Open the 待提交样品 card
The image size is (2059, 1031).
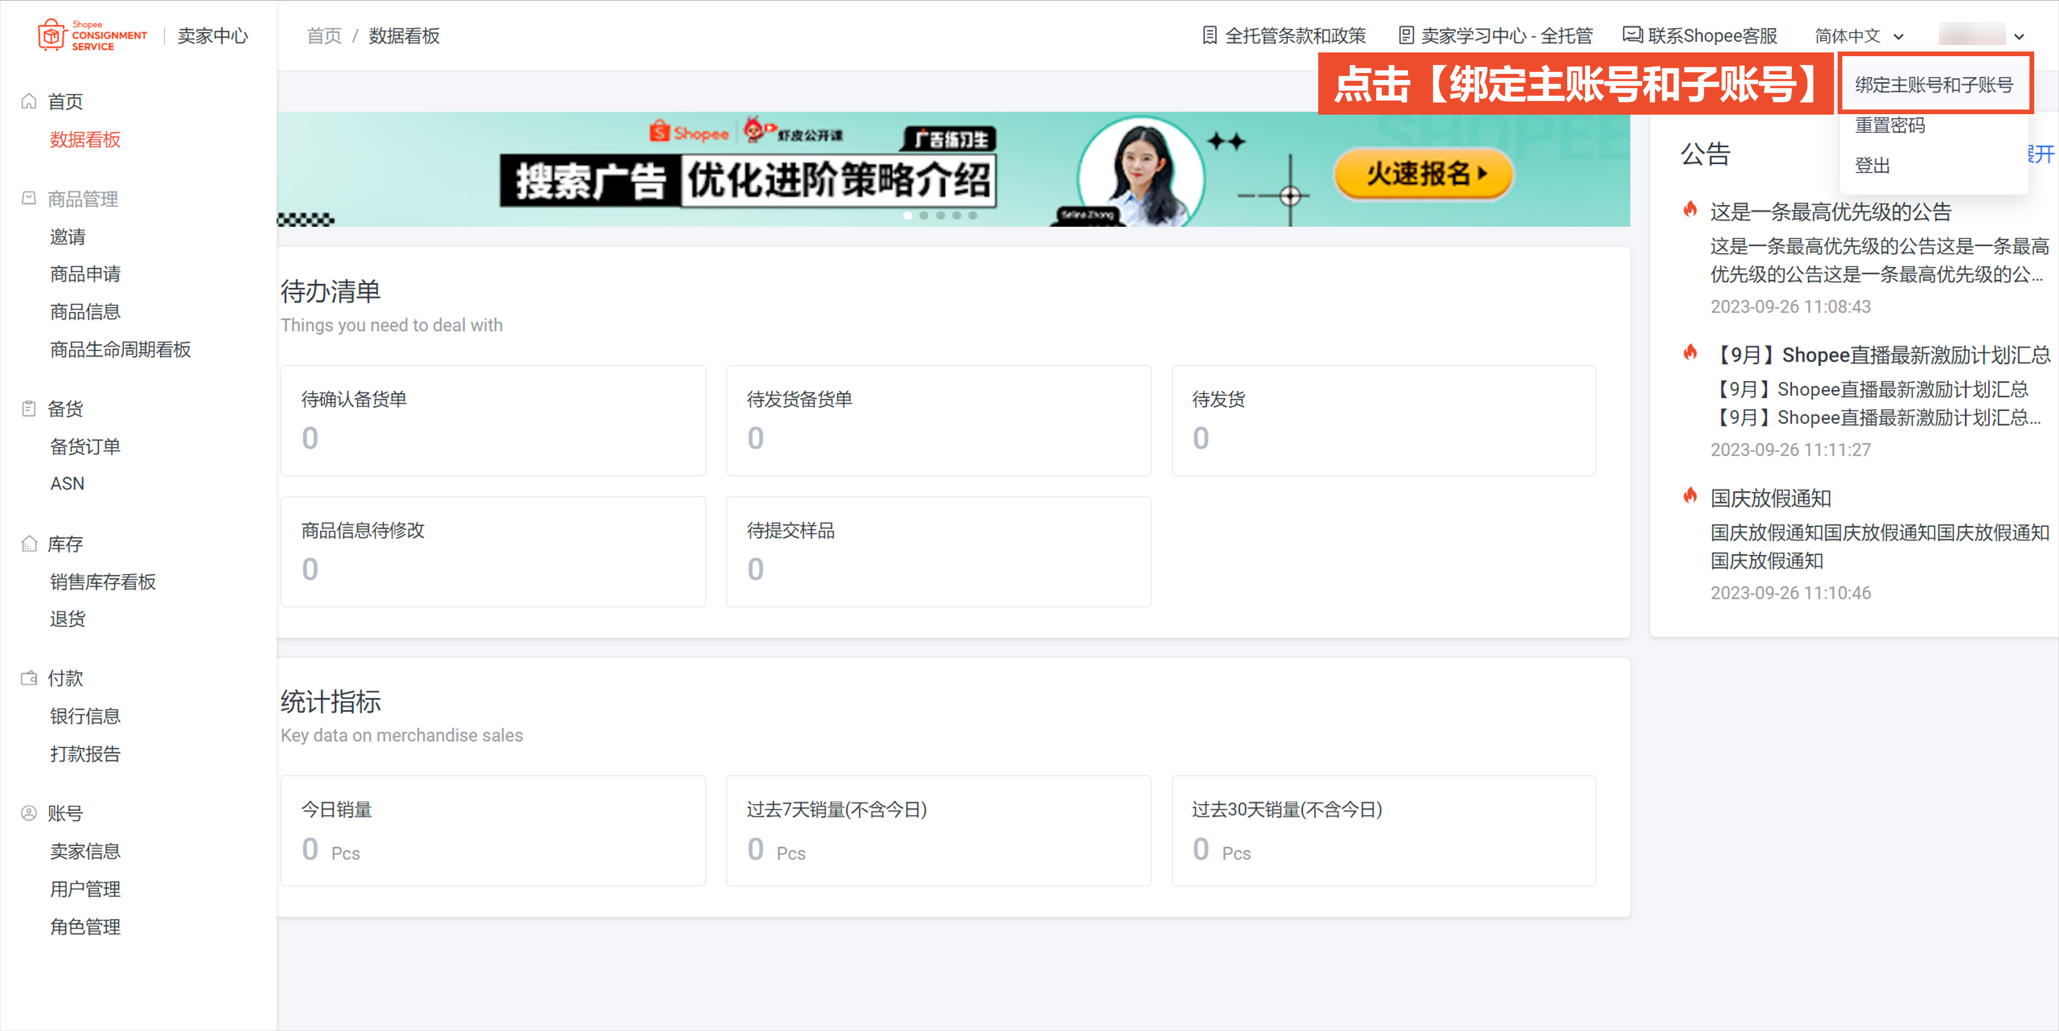tap(938, 551)
